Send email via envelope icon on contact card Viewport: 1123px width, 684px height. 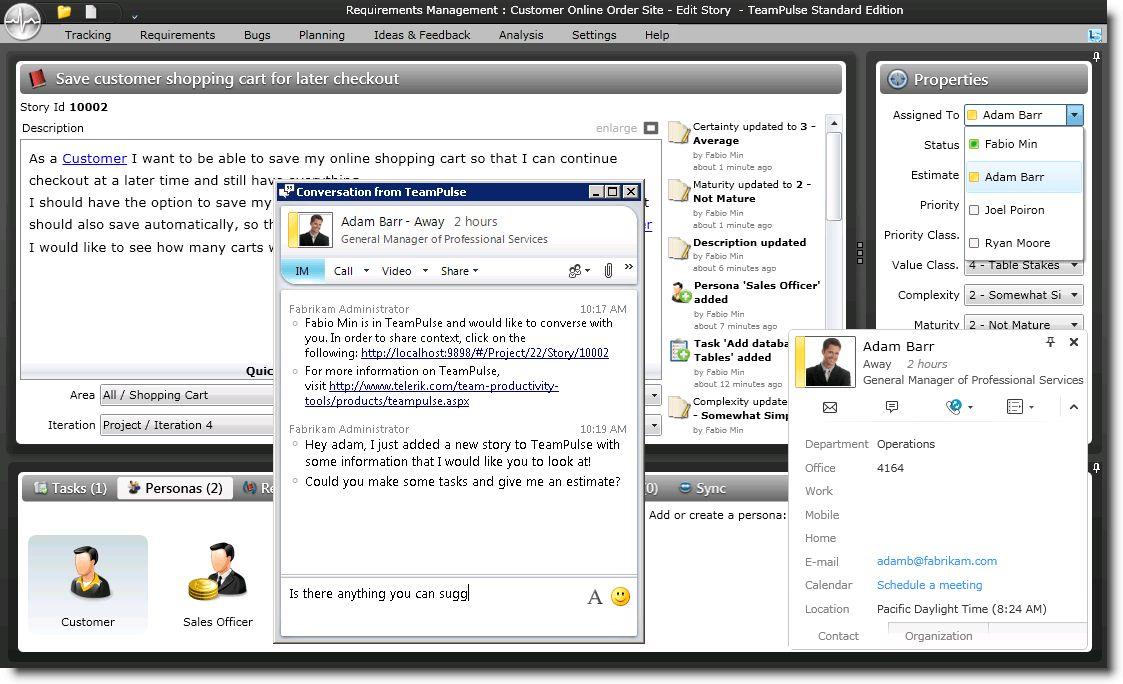pyautogui.click(x=829, y=407)
